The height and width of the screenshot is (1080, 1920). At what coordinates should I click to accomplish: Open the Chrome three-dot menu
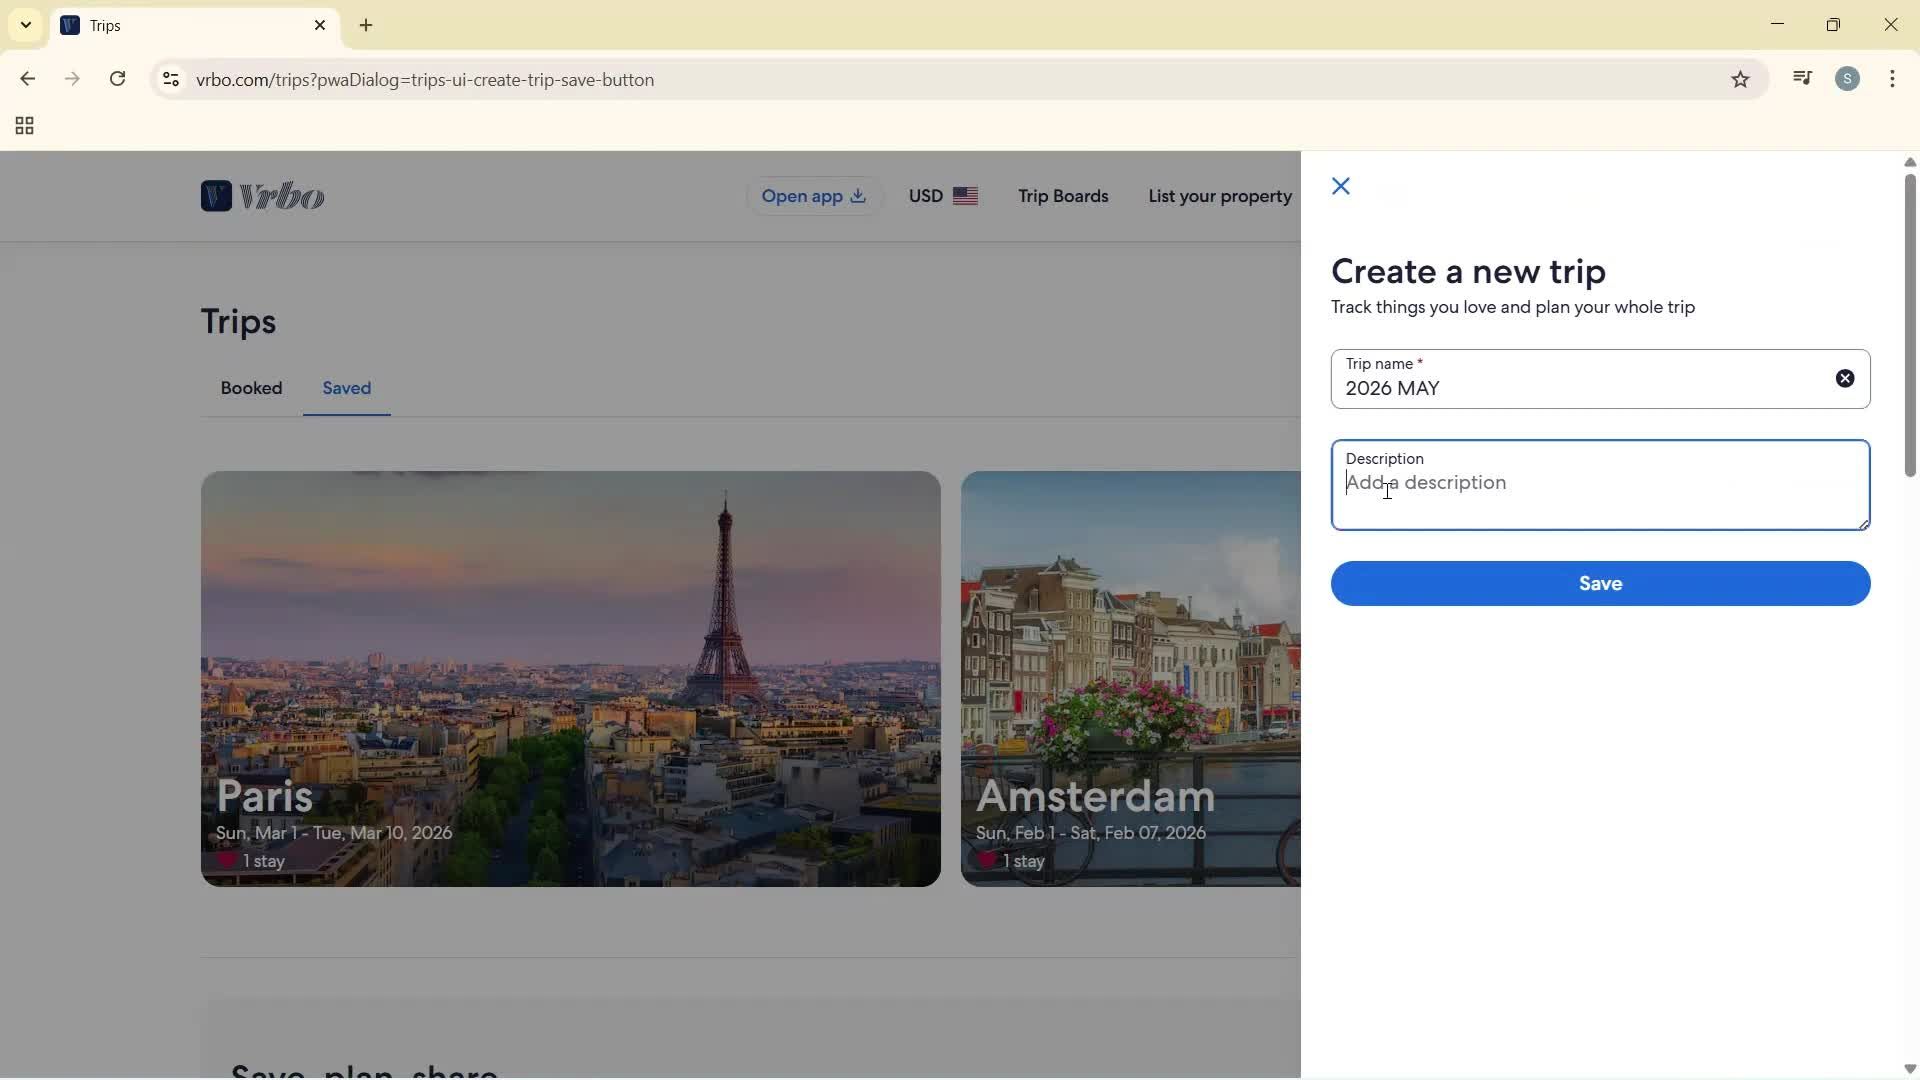[1893, 79]
